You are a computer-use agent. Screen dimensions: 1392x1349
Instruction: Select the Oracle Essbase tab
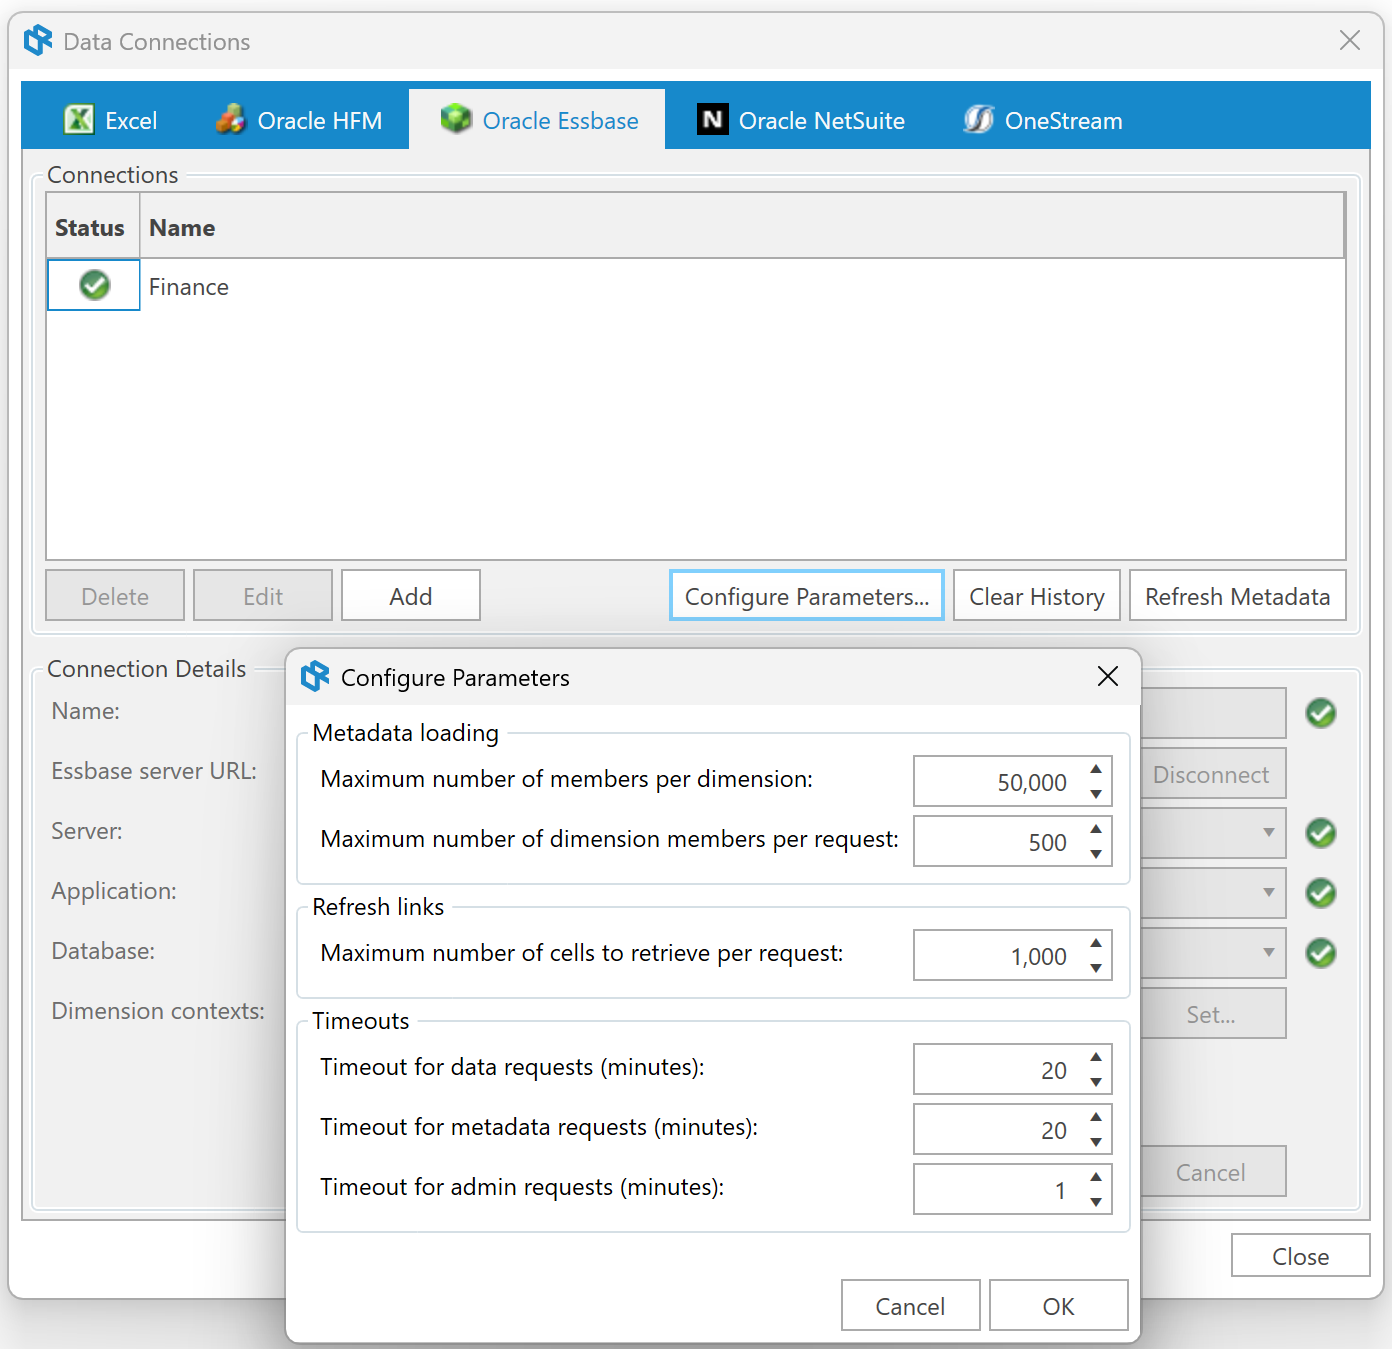coord(538,120)
